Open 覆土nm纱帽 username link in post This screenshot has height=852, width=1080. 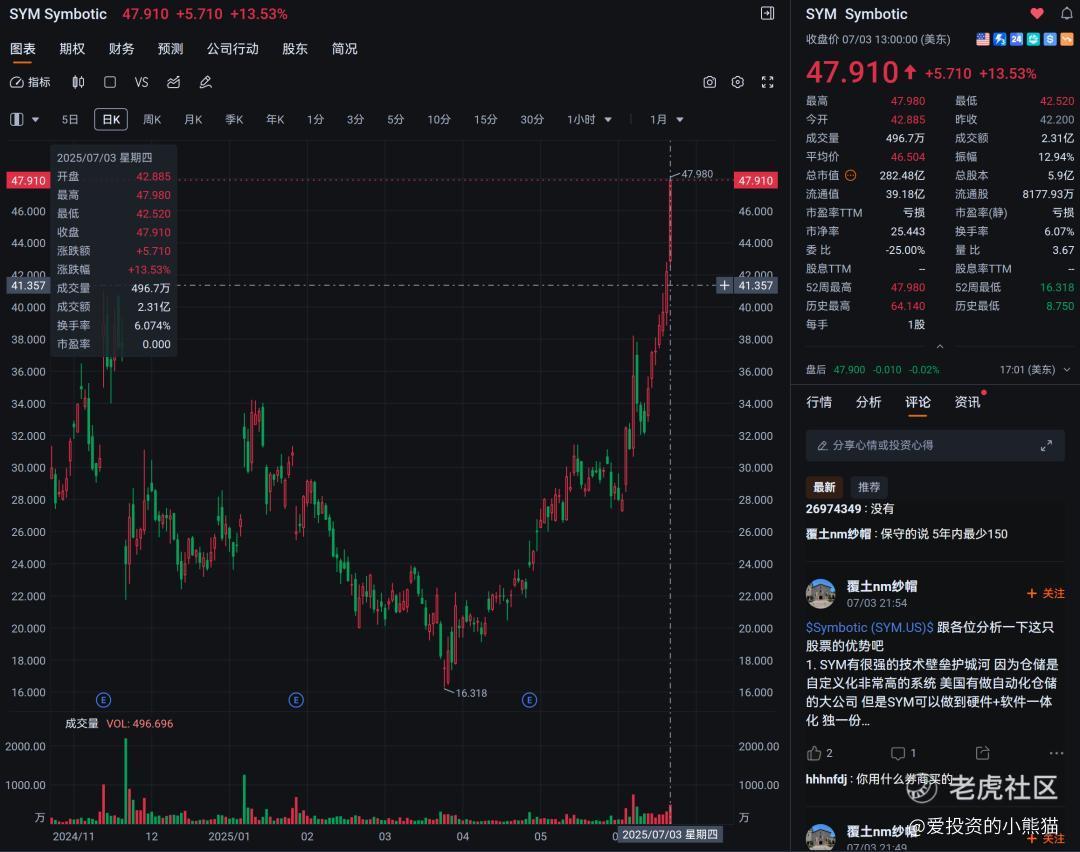[x=882, y=586]
